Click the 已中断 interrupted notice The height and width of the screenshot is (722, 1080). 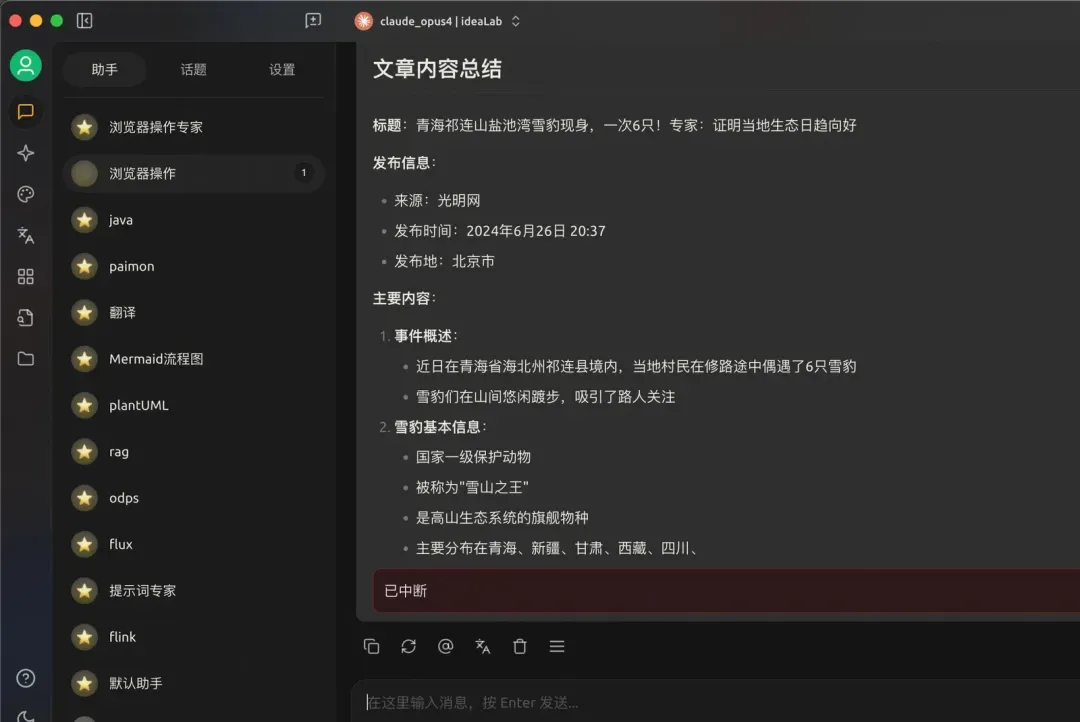click(x=727, y=590)
